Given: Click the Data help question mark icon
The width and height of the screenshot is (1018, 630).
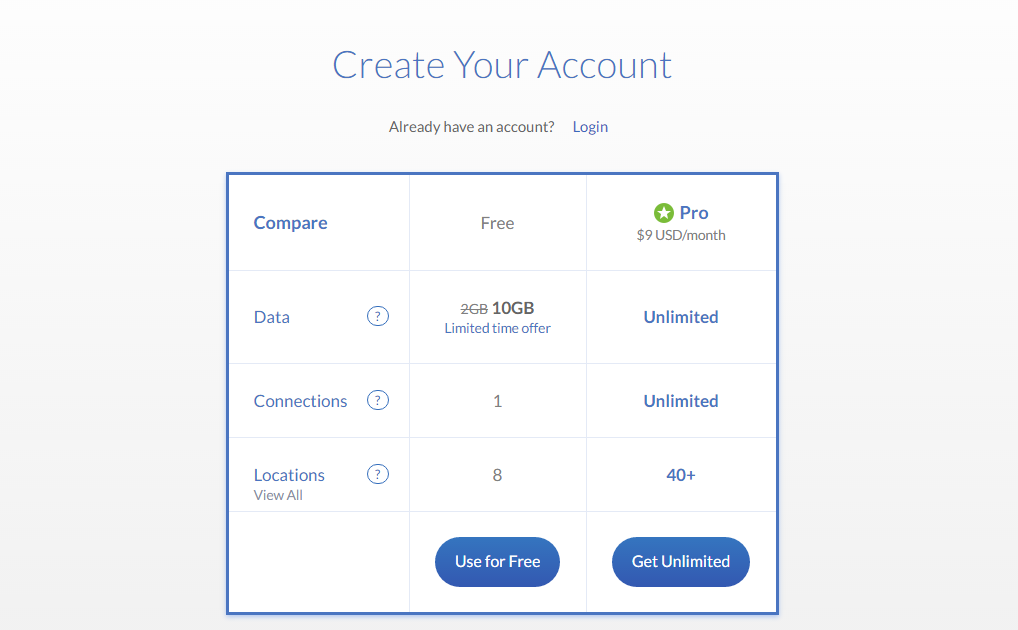Looking at the screenshot, I should [378, 316].
